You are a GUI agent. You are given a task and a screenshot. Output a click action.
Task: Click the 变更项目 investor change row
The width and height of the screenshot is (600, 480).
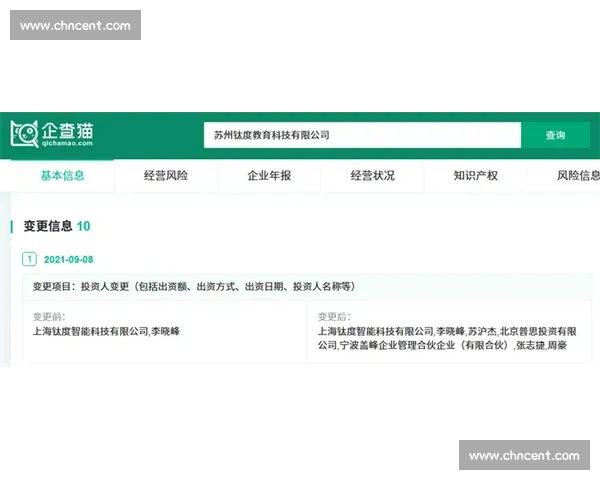click(307, 287)
